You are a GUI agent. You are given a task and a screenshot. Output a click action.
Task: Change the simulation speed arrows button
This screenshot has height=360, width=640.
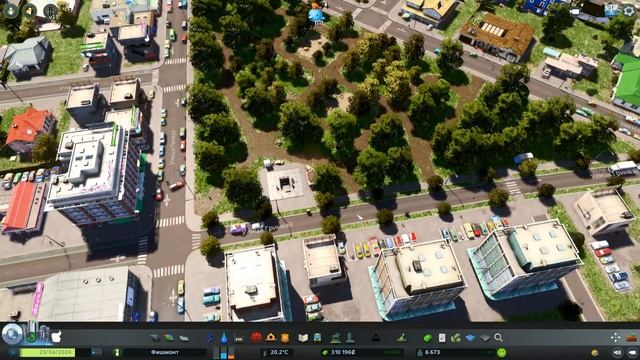tap(97, 352)
